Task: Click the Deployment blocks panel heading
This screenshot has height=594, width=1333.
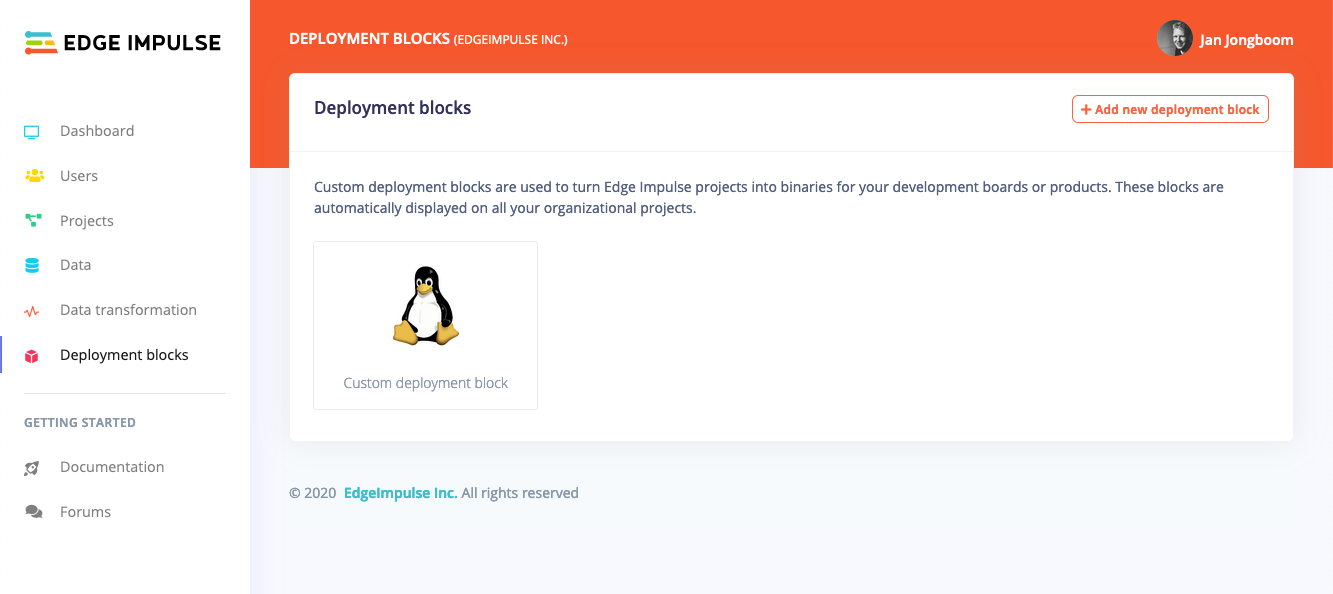Action: pos(393,108)
